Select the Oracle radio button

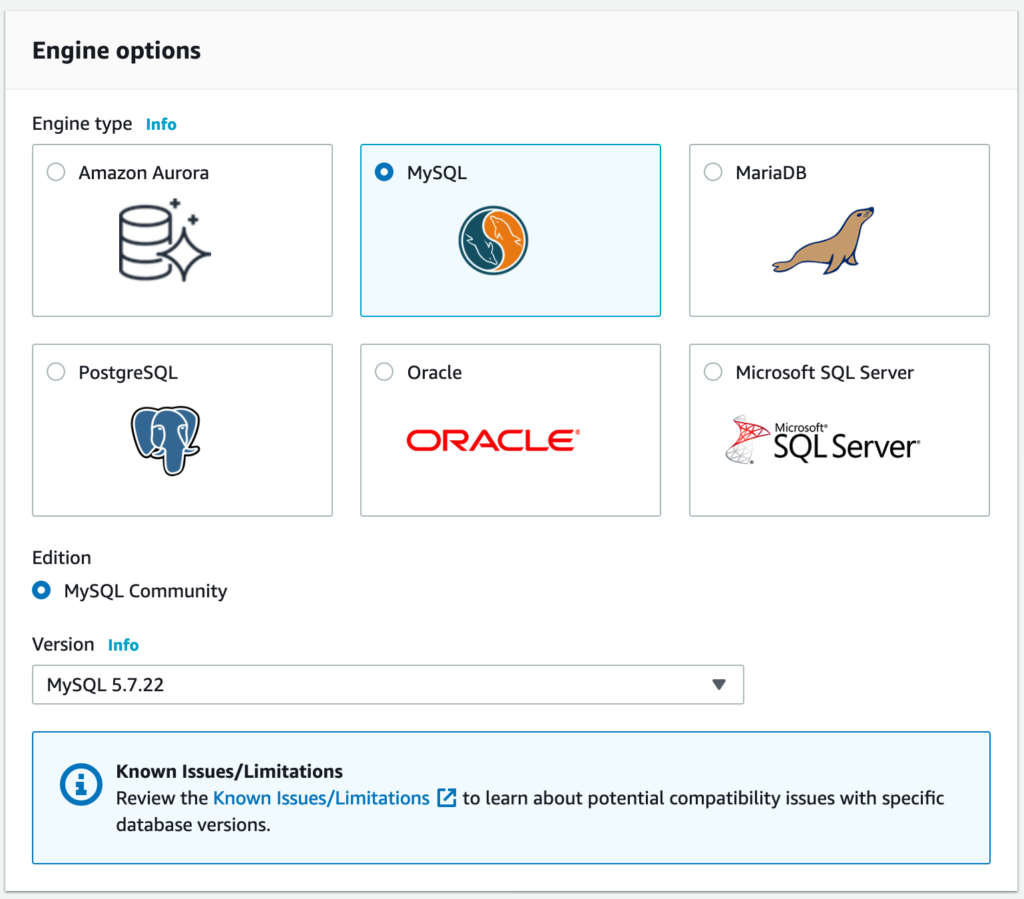(384, 372)
